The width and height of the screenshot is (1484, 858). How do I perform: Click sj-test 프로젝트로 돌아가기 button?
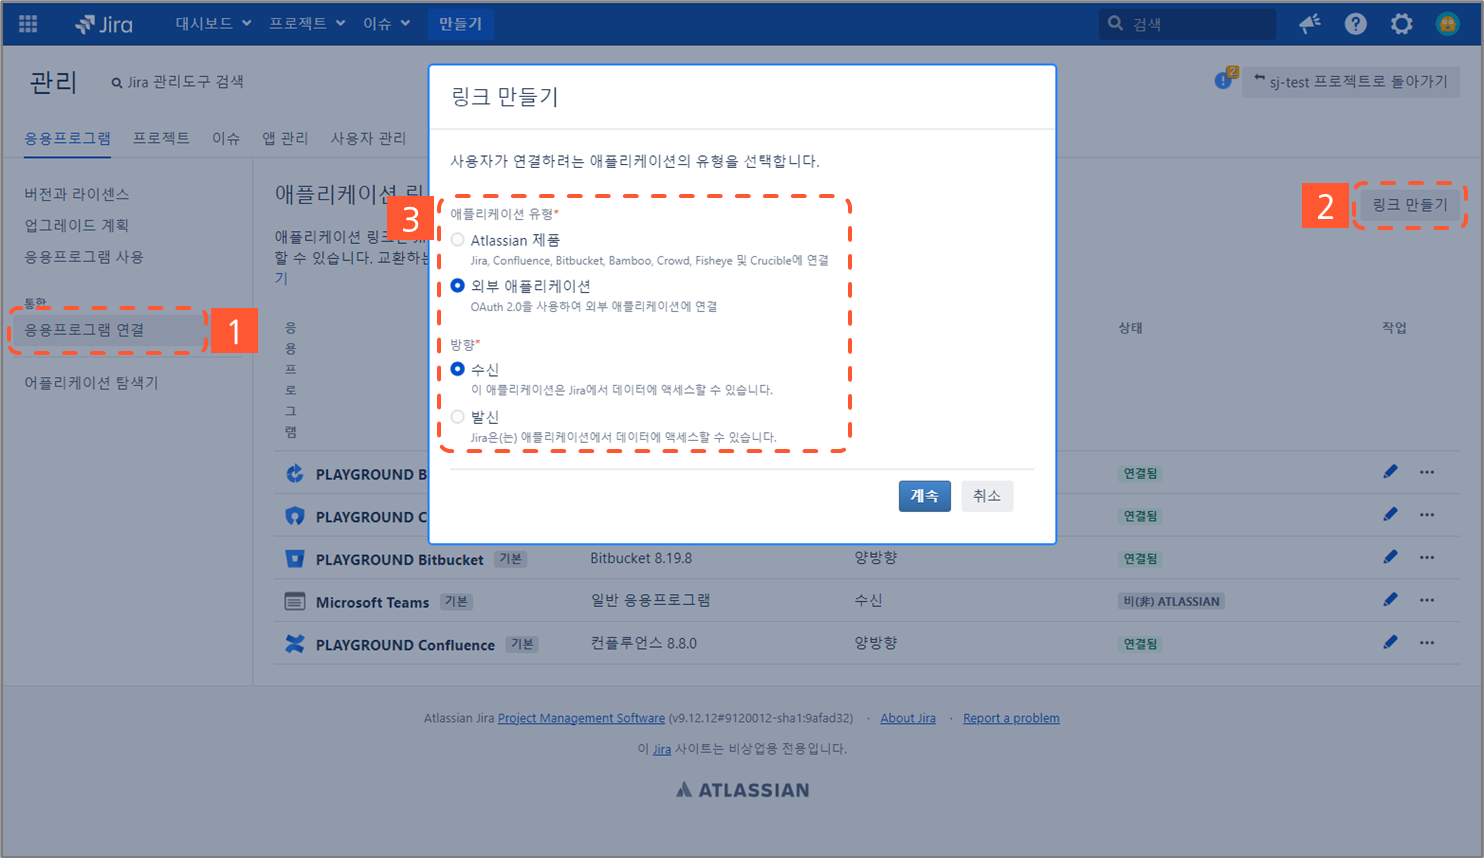click(1350, 81)
